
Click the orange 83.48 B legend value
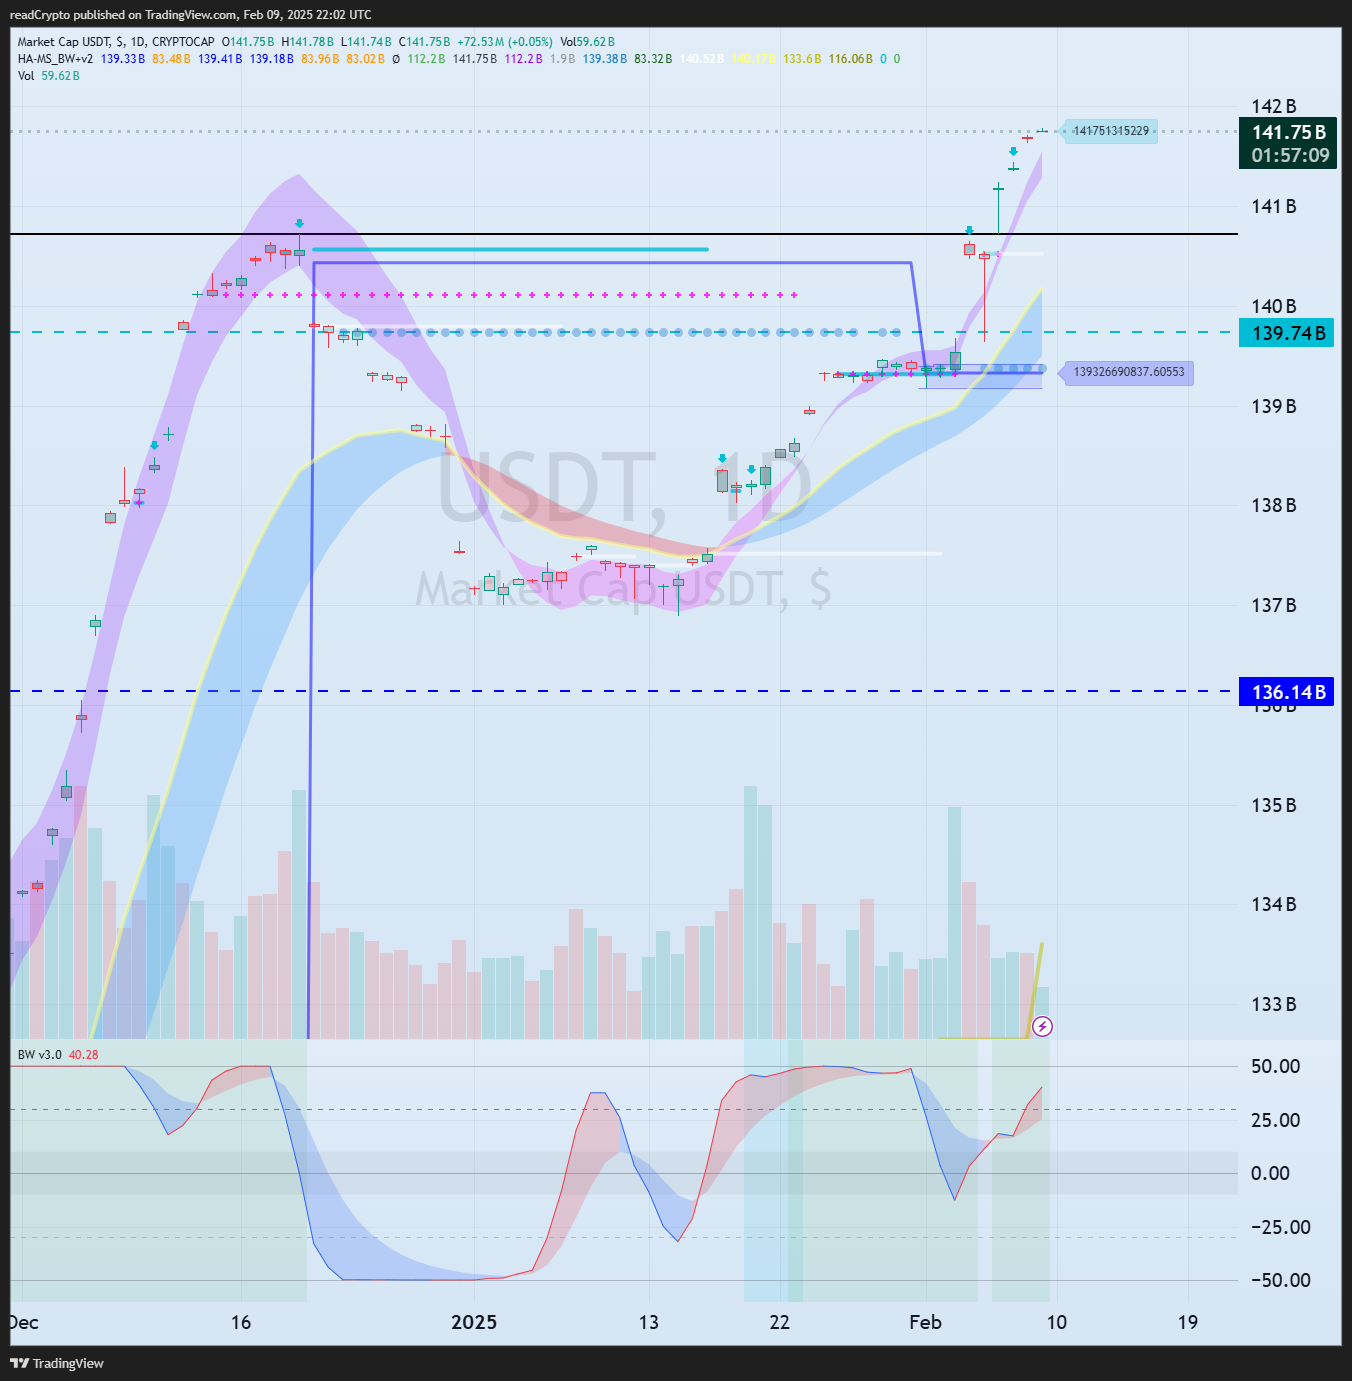pos(171,59)
